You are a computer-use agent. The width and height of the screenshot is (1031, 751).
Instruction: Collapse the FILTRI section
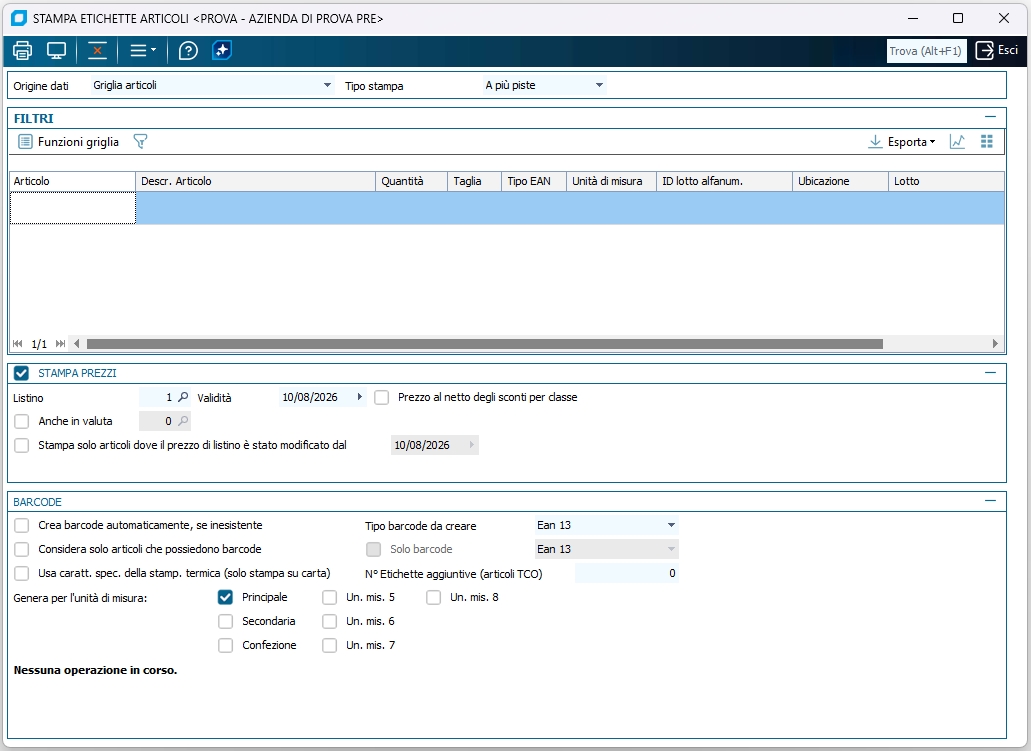click(x=990, y=117)
